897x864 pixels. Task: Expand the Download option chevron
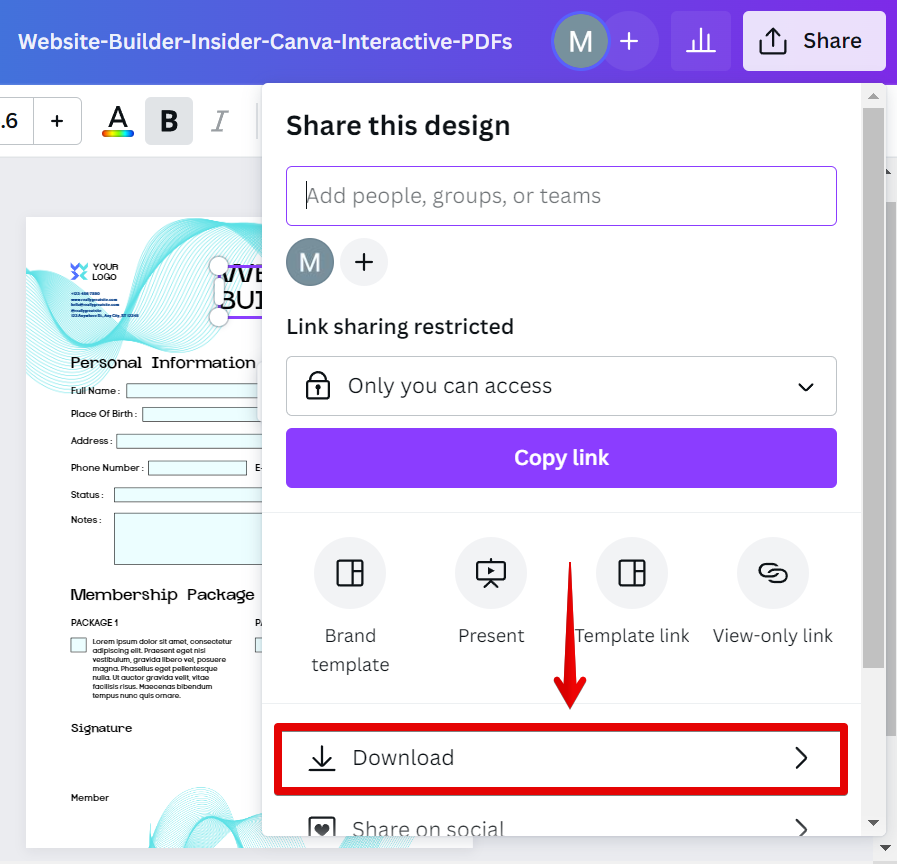800,758
